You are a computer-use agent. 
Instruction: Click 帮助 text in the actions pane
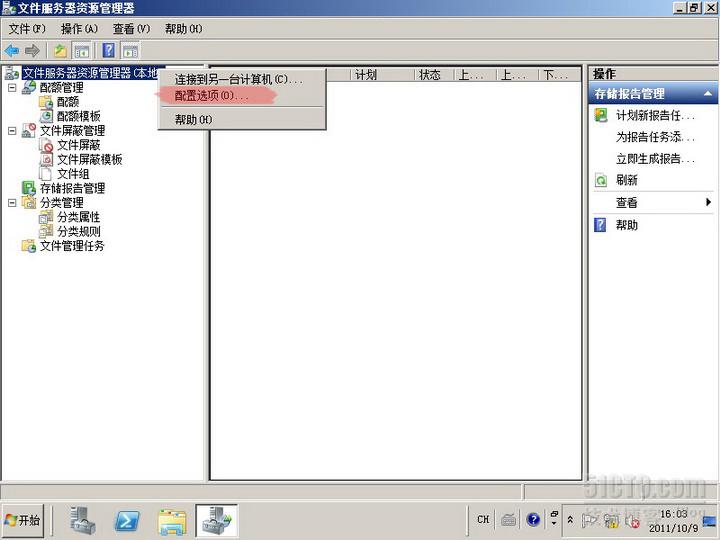(627, 225)
